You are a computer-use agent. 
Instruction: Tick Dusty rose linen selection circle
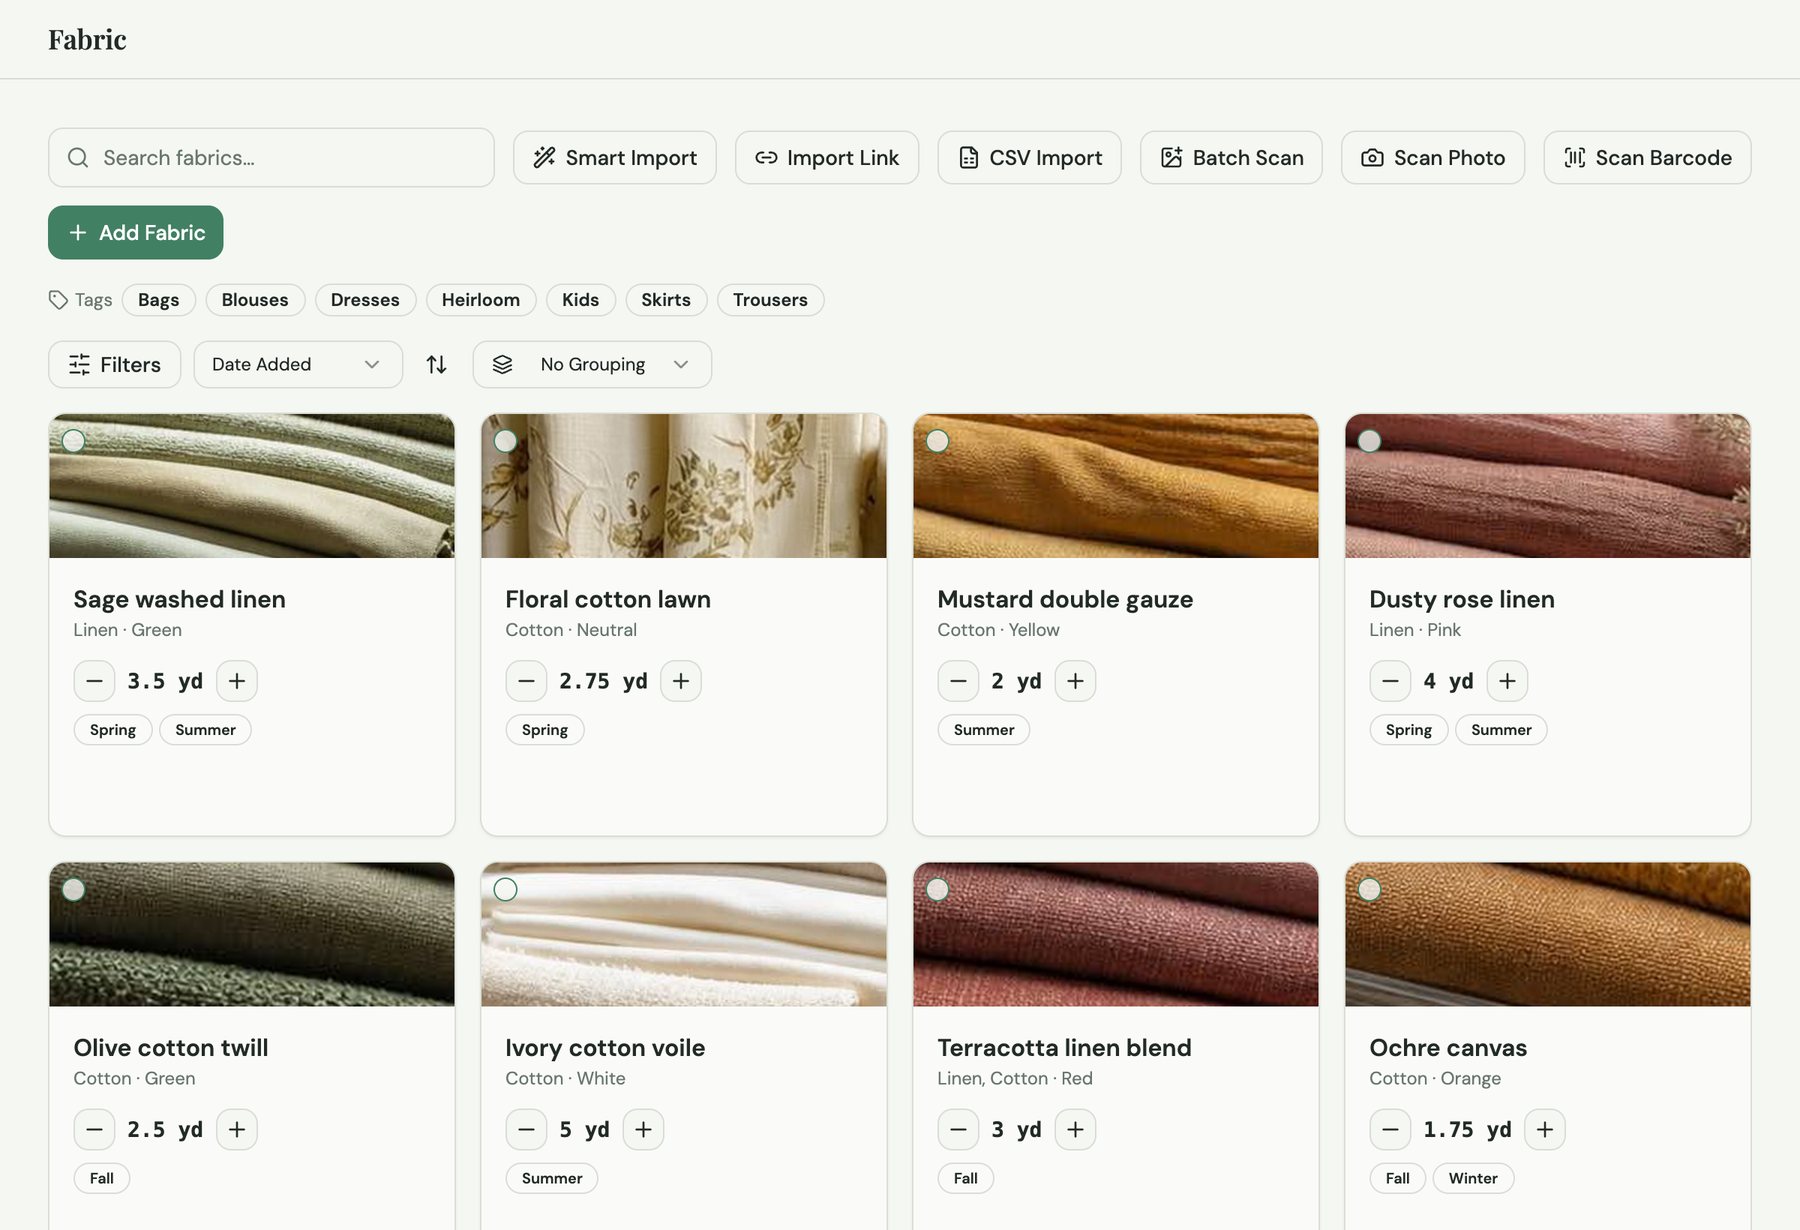click(1369, 441)
